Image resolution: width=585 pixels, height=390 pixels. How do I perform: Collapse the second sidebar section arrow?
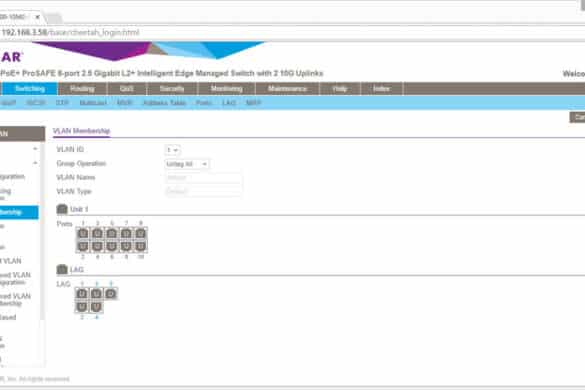35,163
